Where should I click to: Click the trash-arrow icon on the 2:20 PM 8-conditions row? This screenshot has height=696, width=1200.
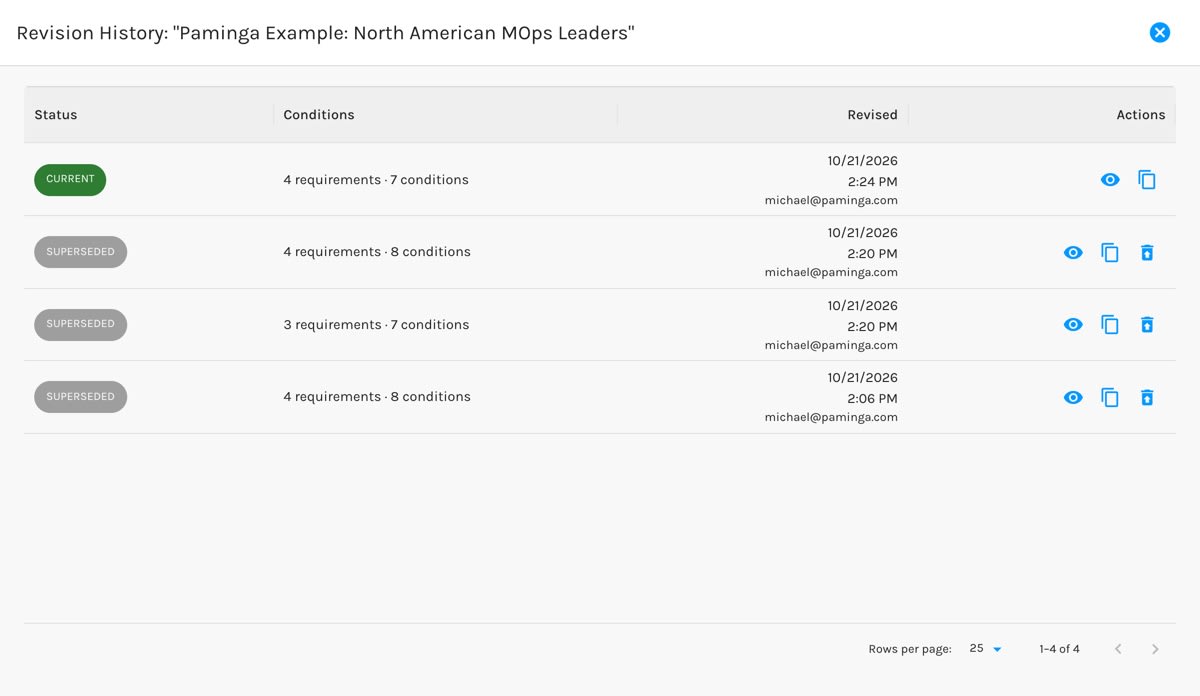pyautogui.click(x=1147, y=253)
